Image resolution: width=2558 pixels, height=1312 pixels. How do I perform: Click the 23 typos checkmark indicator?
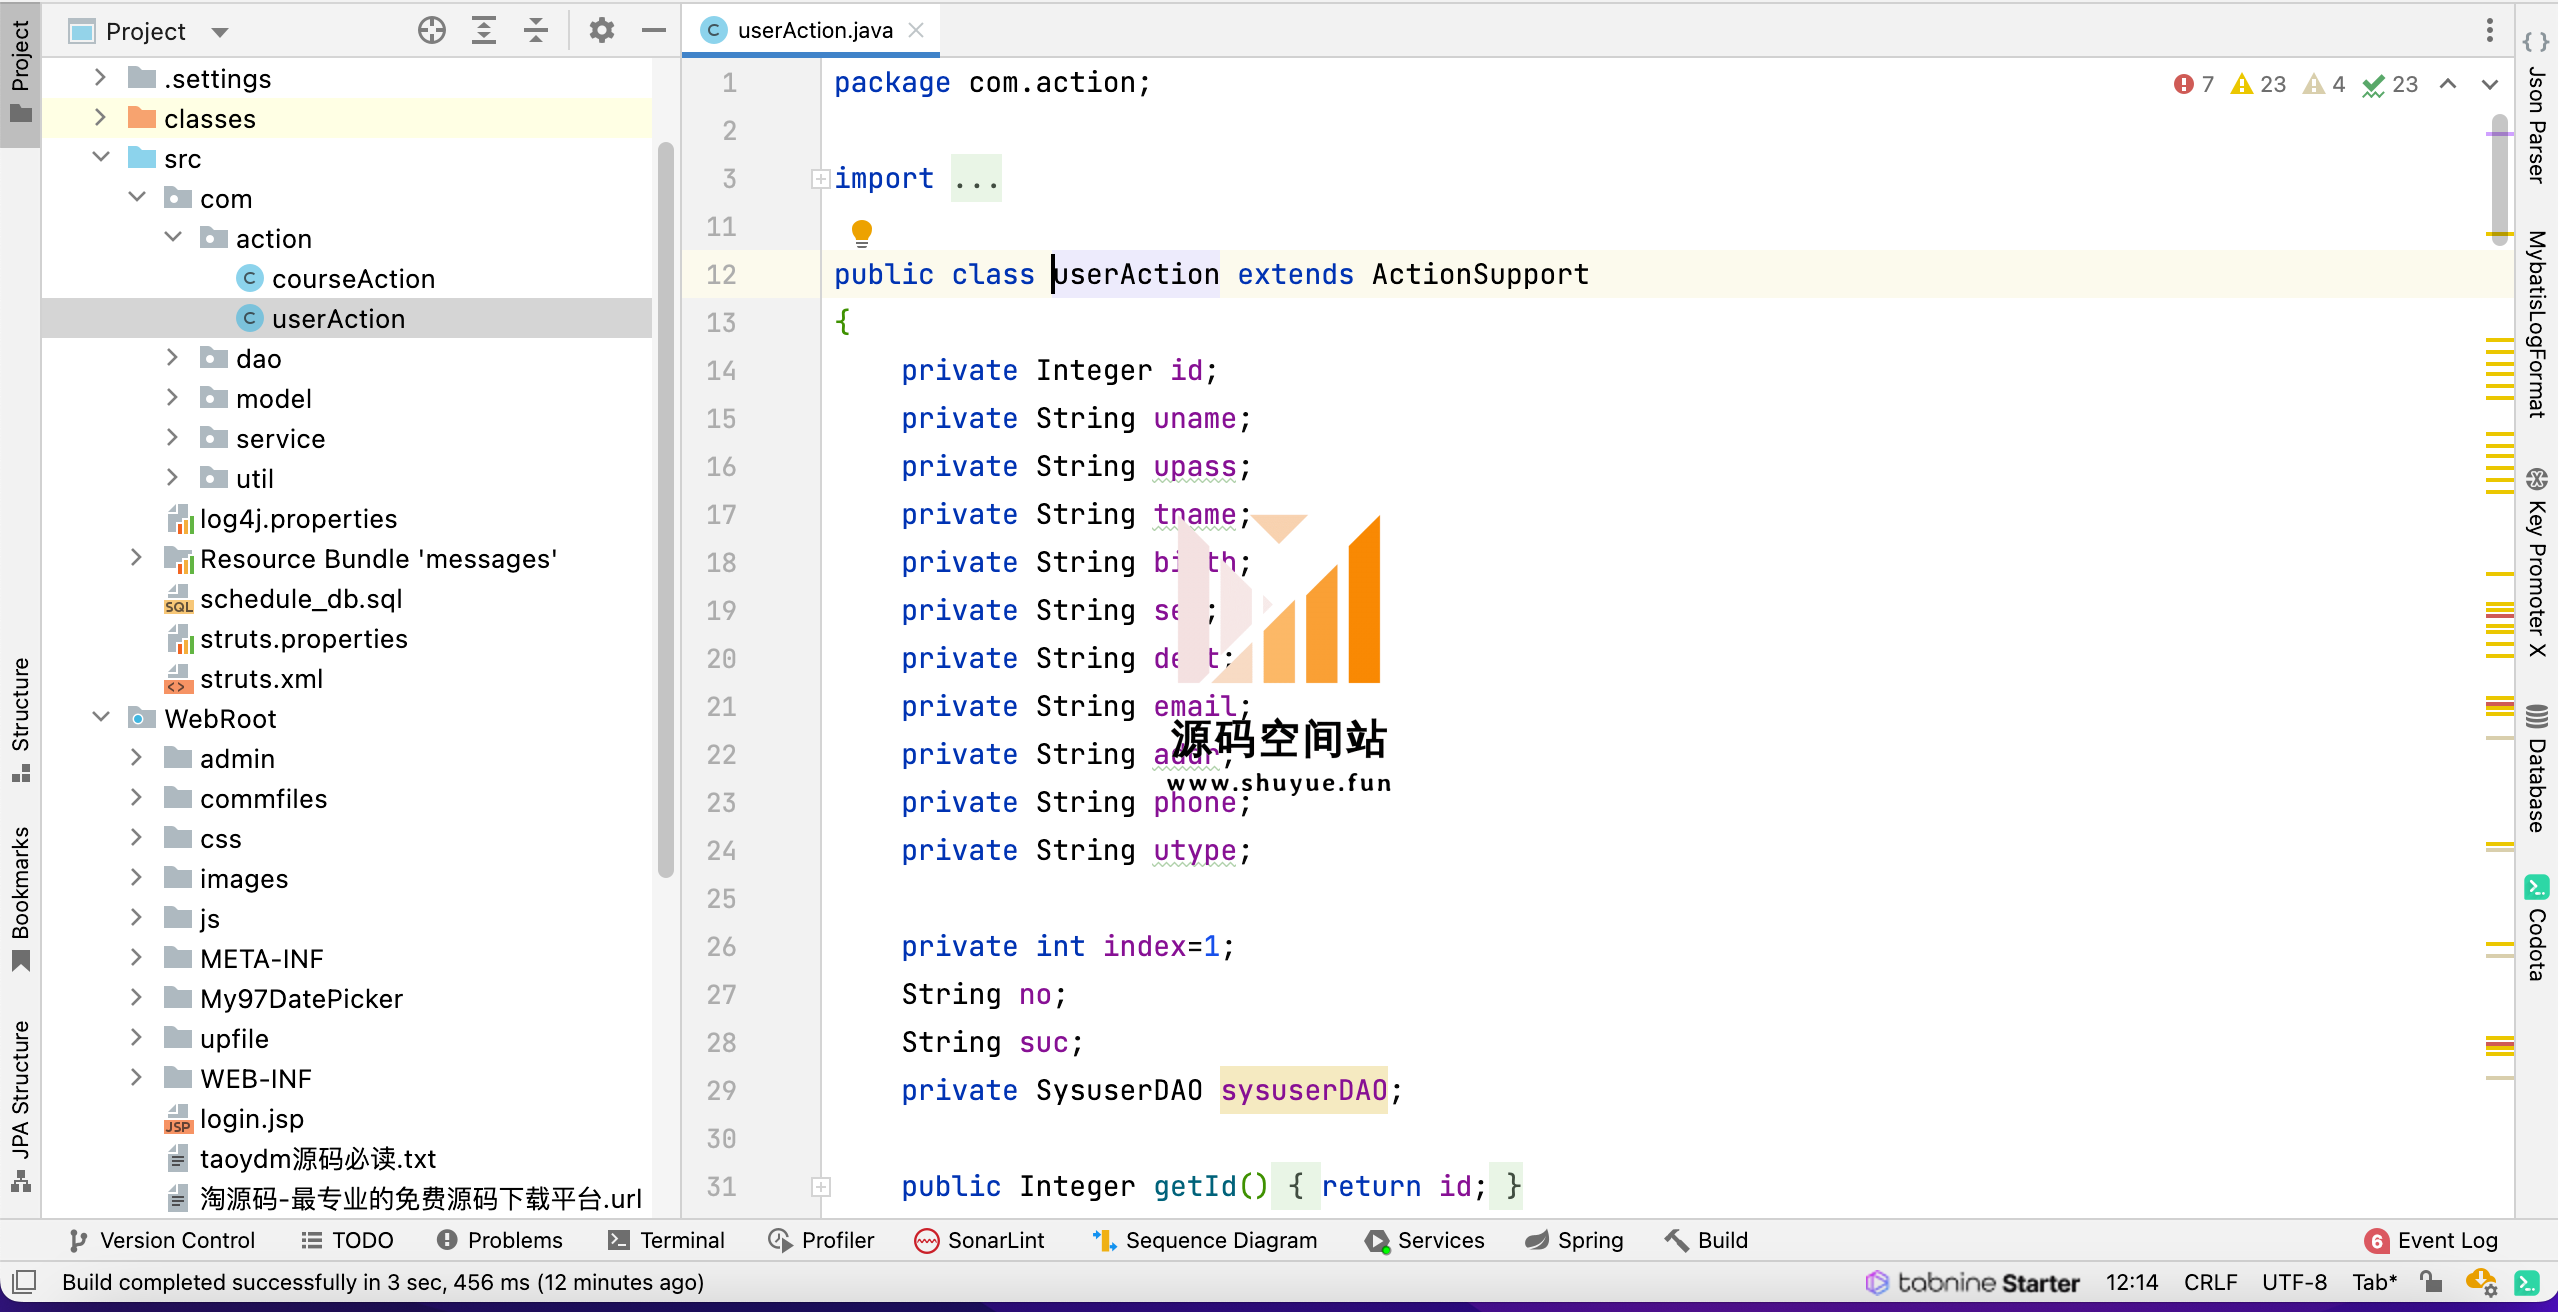[2390, 85]
